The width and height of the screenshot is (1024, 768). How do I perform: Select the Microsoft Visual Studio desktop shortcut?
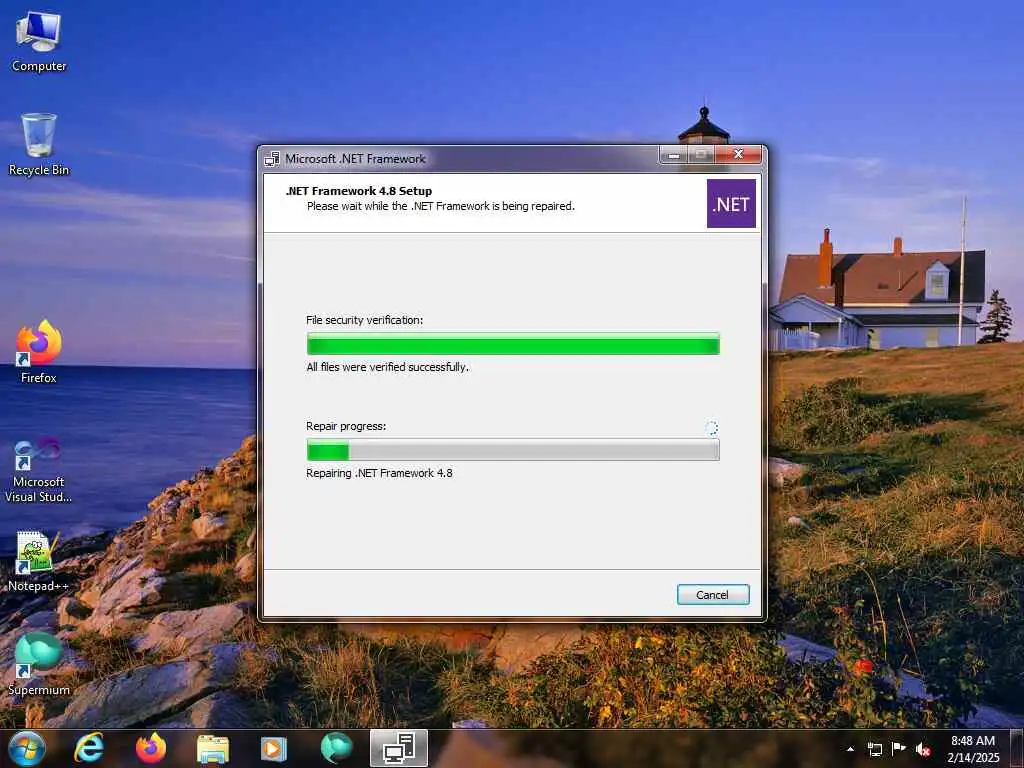39,470
